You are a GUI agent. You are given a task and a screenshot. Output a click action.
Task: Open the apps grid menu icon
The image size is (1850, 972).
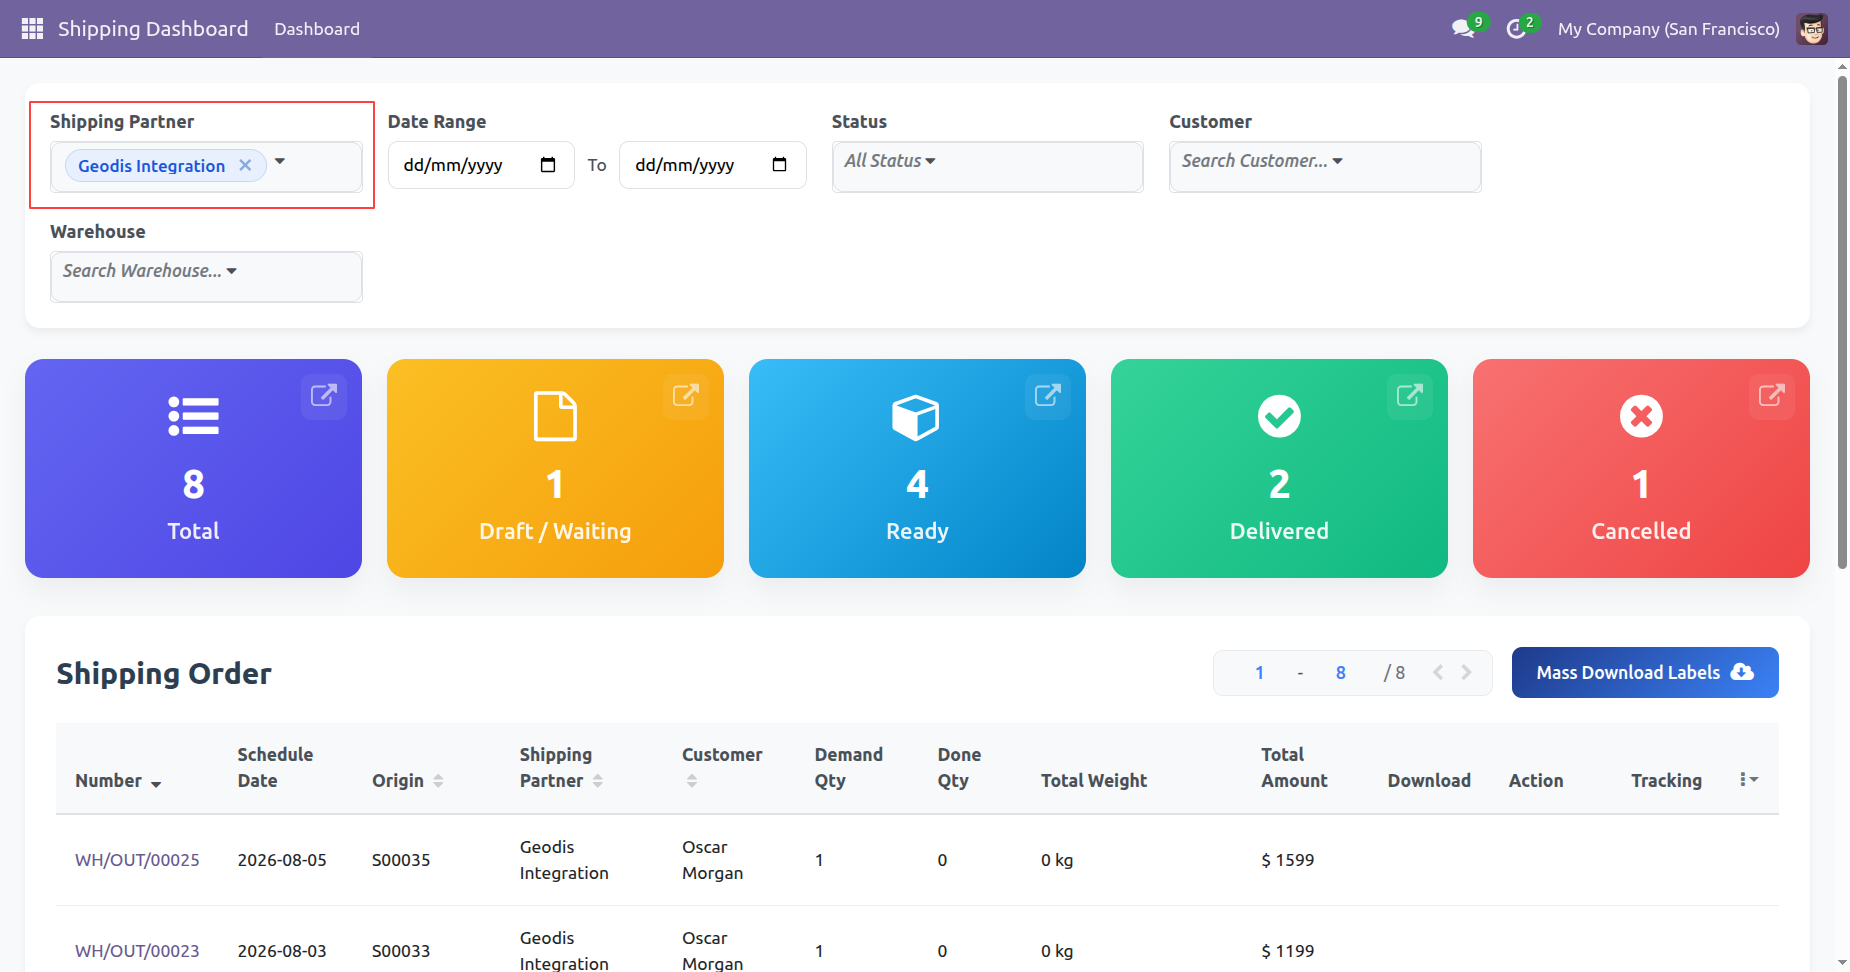tap(32, 29)
